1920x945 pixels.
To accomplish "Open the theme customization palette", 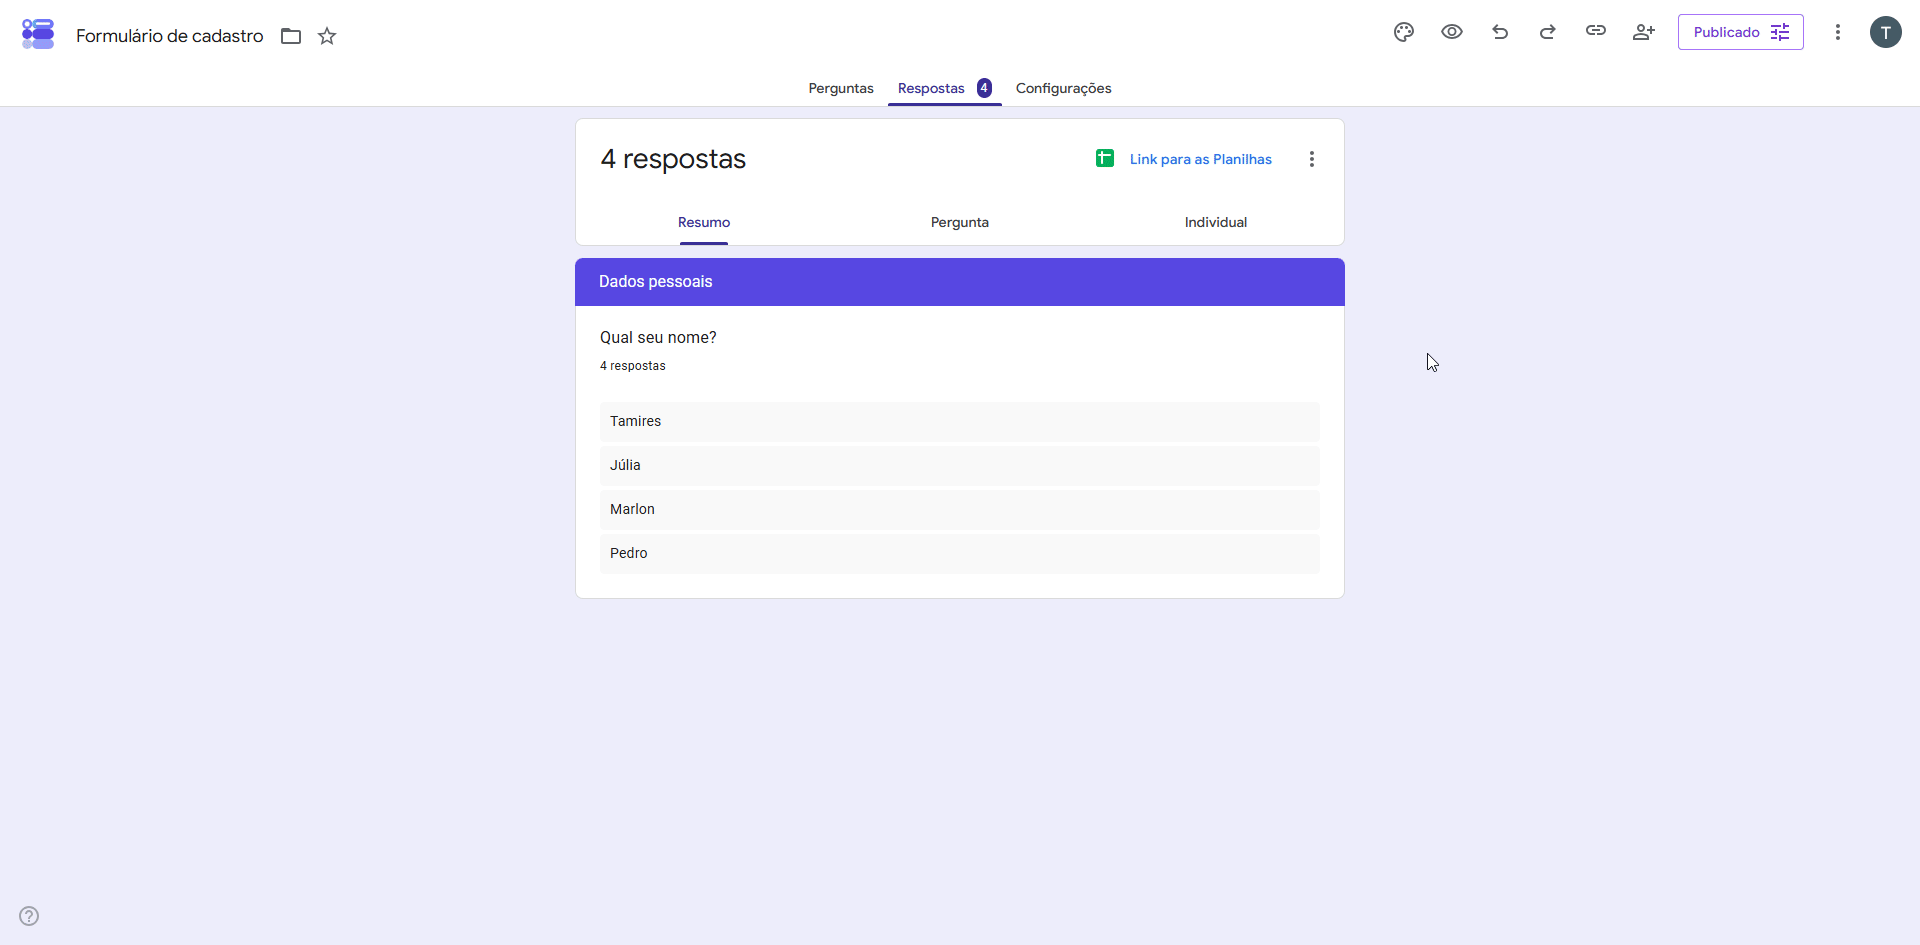I will (1404, 32).
